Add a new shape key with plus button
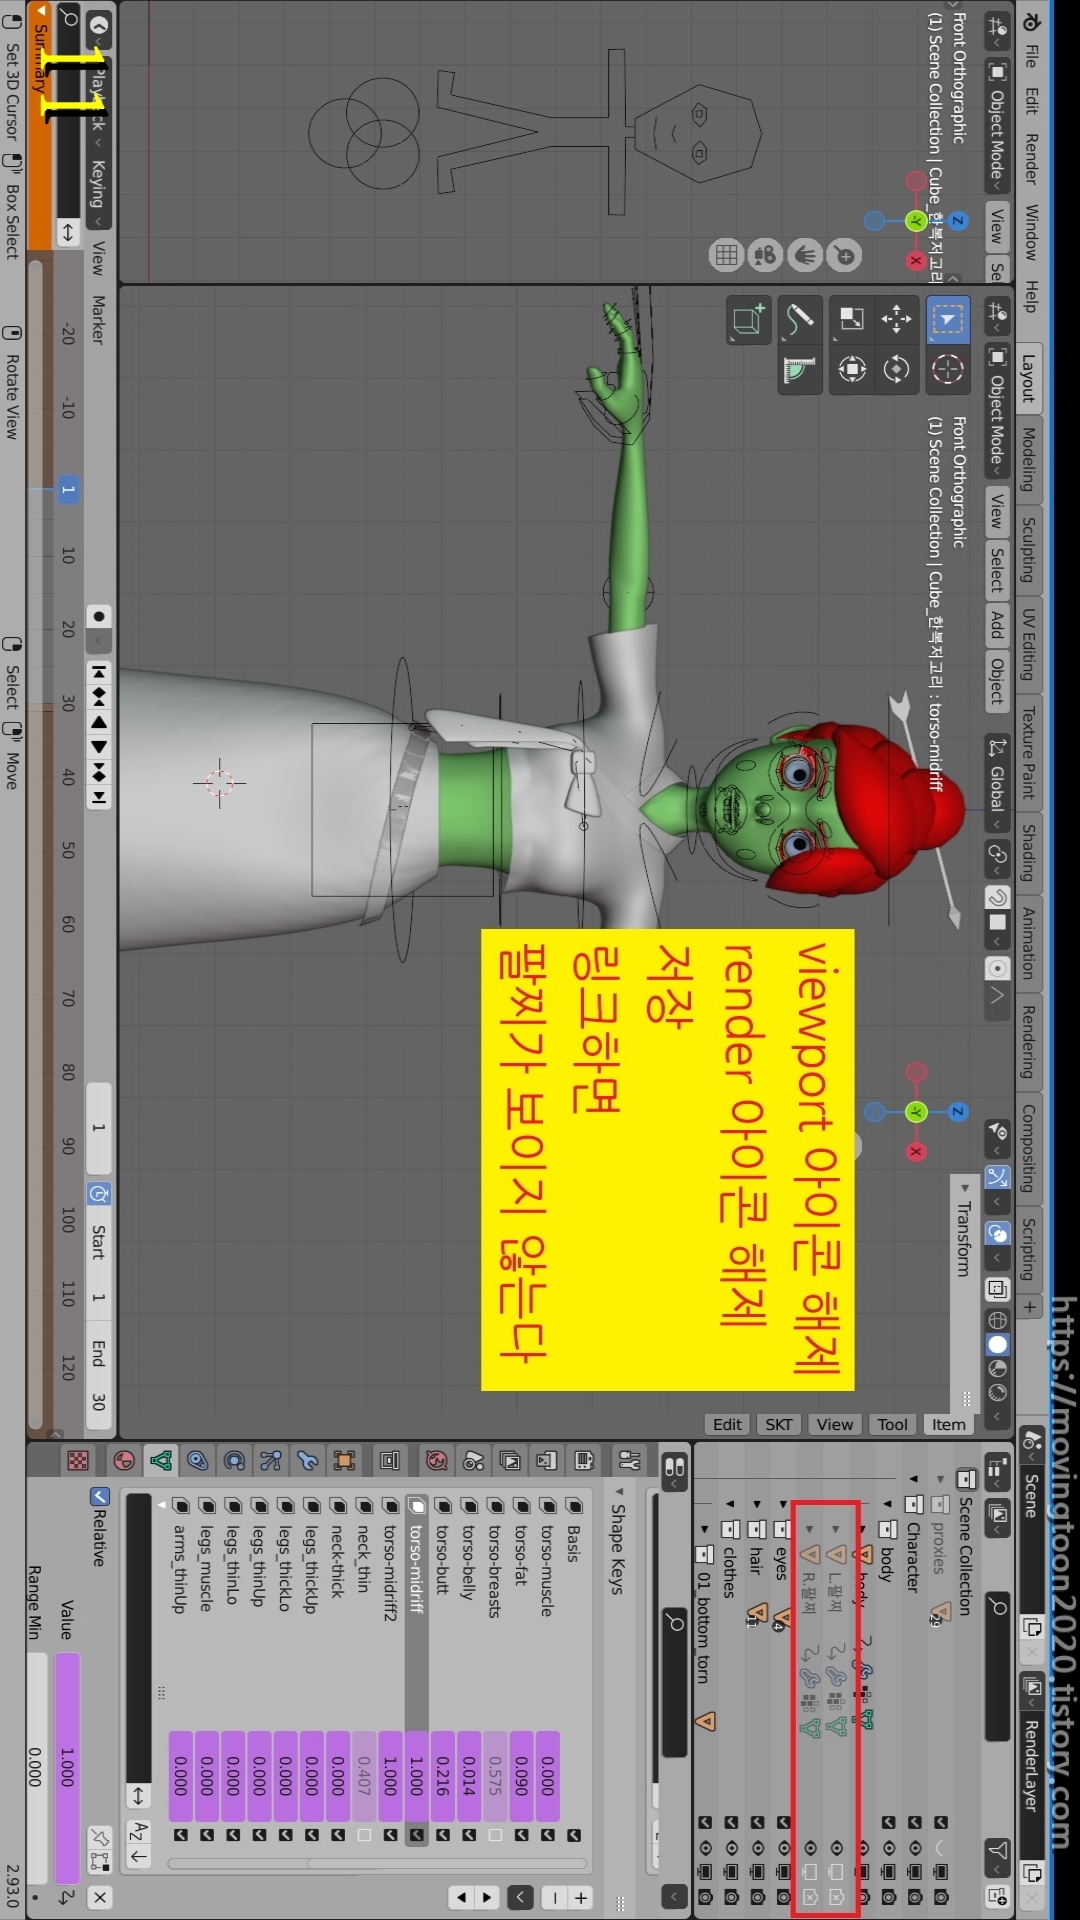Image resolution: width=1080 pixels, height=1920 pixels. [581, 1896]
